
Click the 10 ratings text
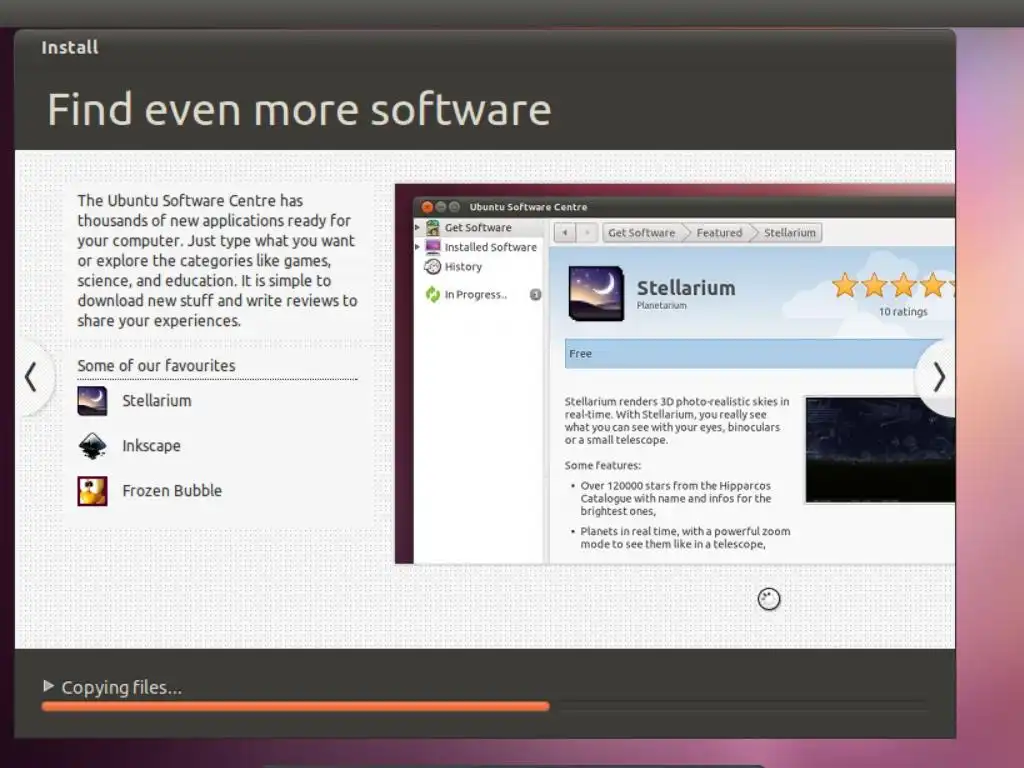point(903,312)
